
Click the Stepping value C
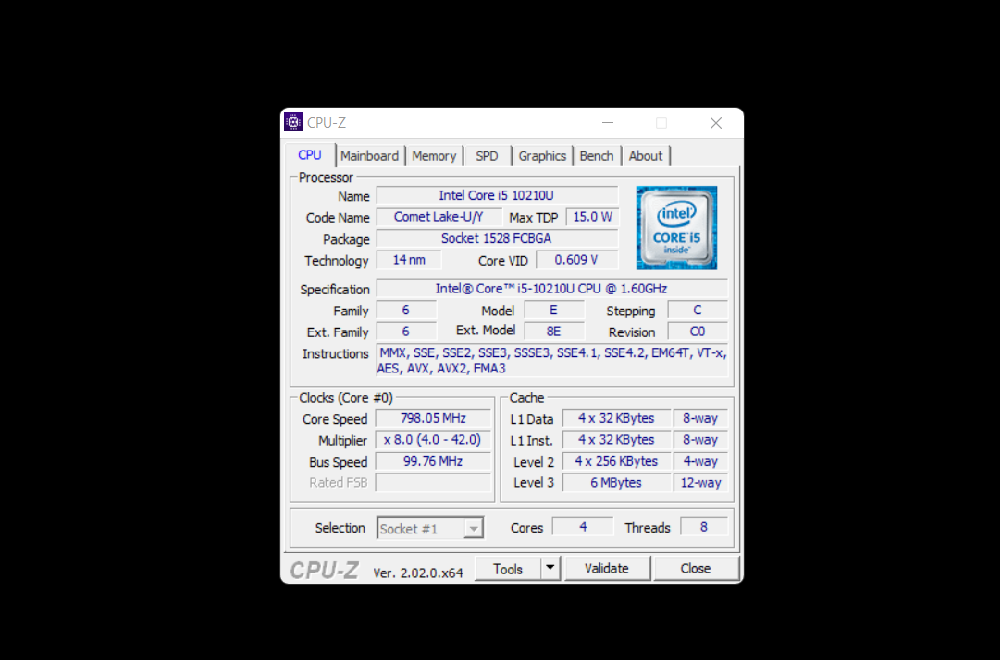click(x=697, y=310)
